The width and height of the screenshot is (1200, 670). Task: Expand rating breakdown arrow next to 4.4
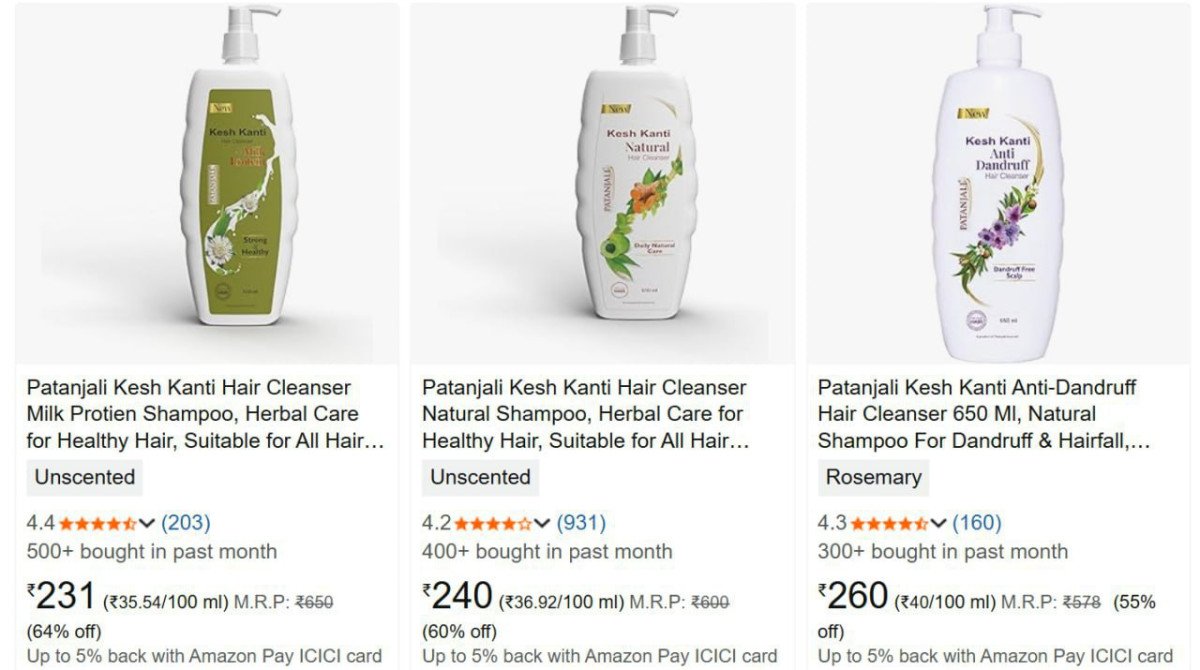(x=147, y=523)
